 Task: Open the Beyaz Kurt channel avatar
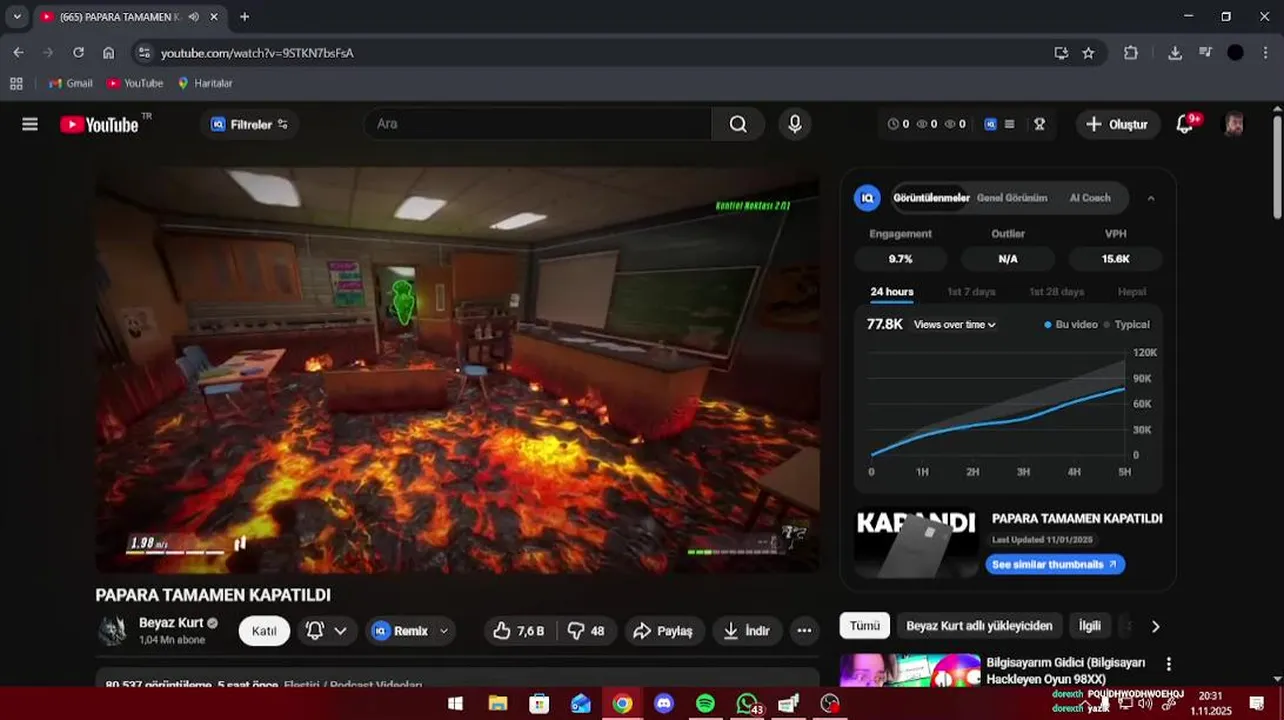[112, 631]
